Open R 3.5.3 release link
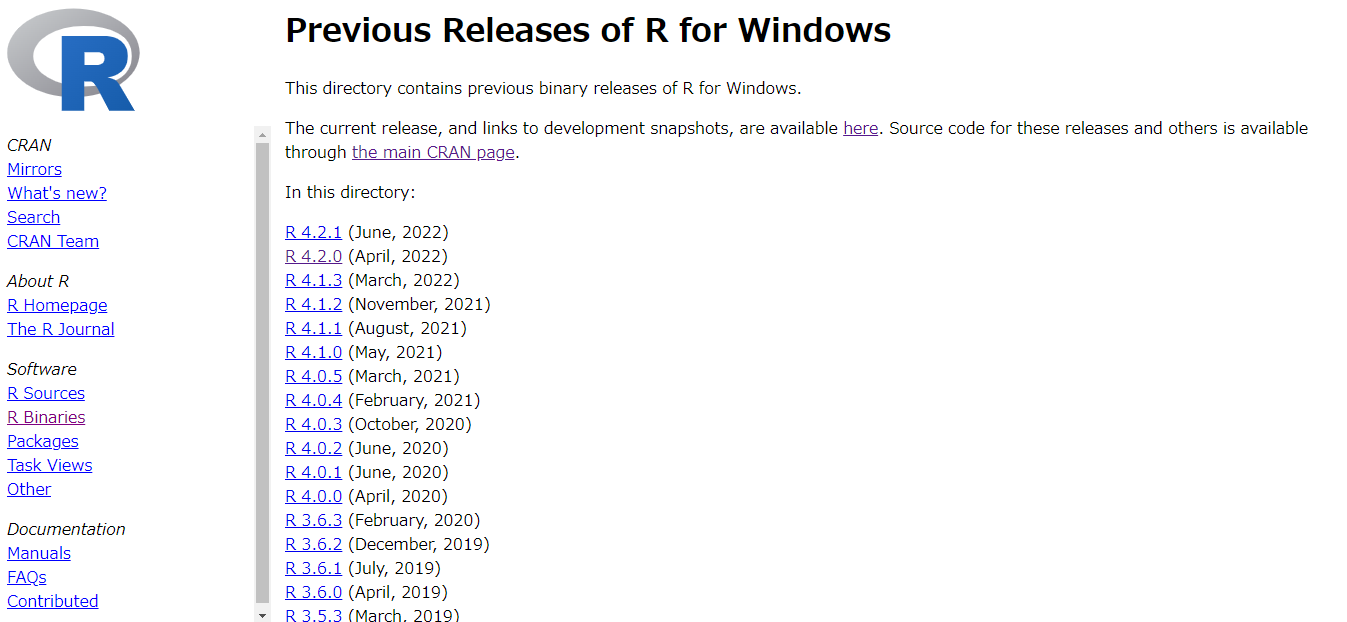This screenshot has height=622, width=1347. pos(313,614)
